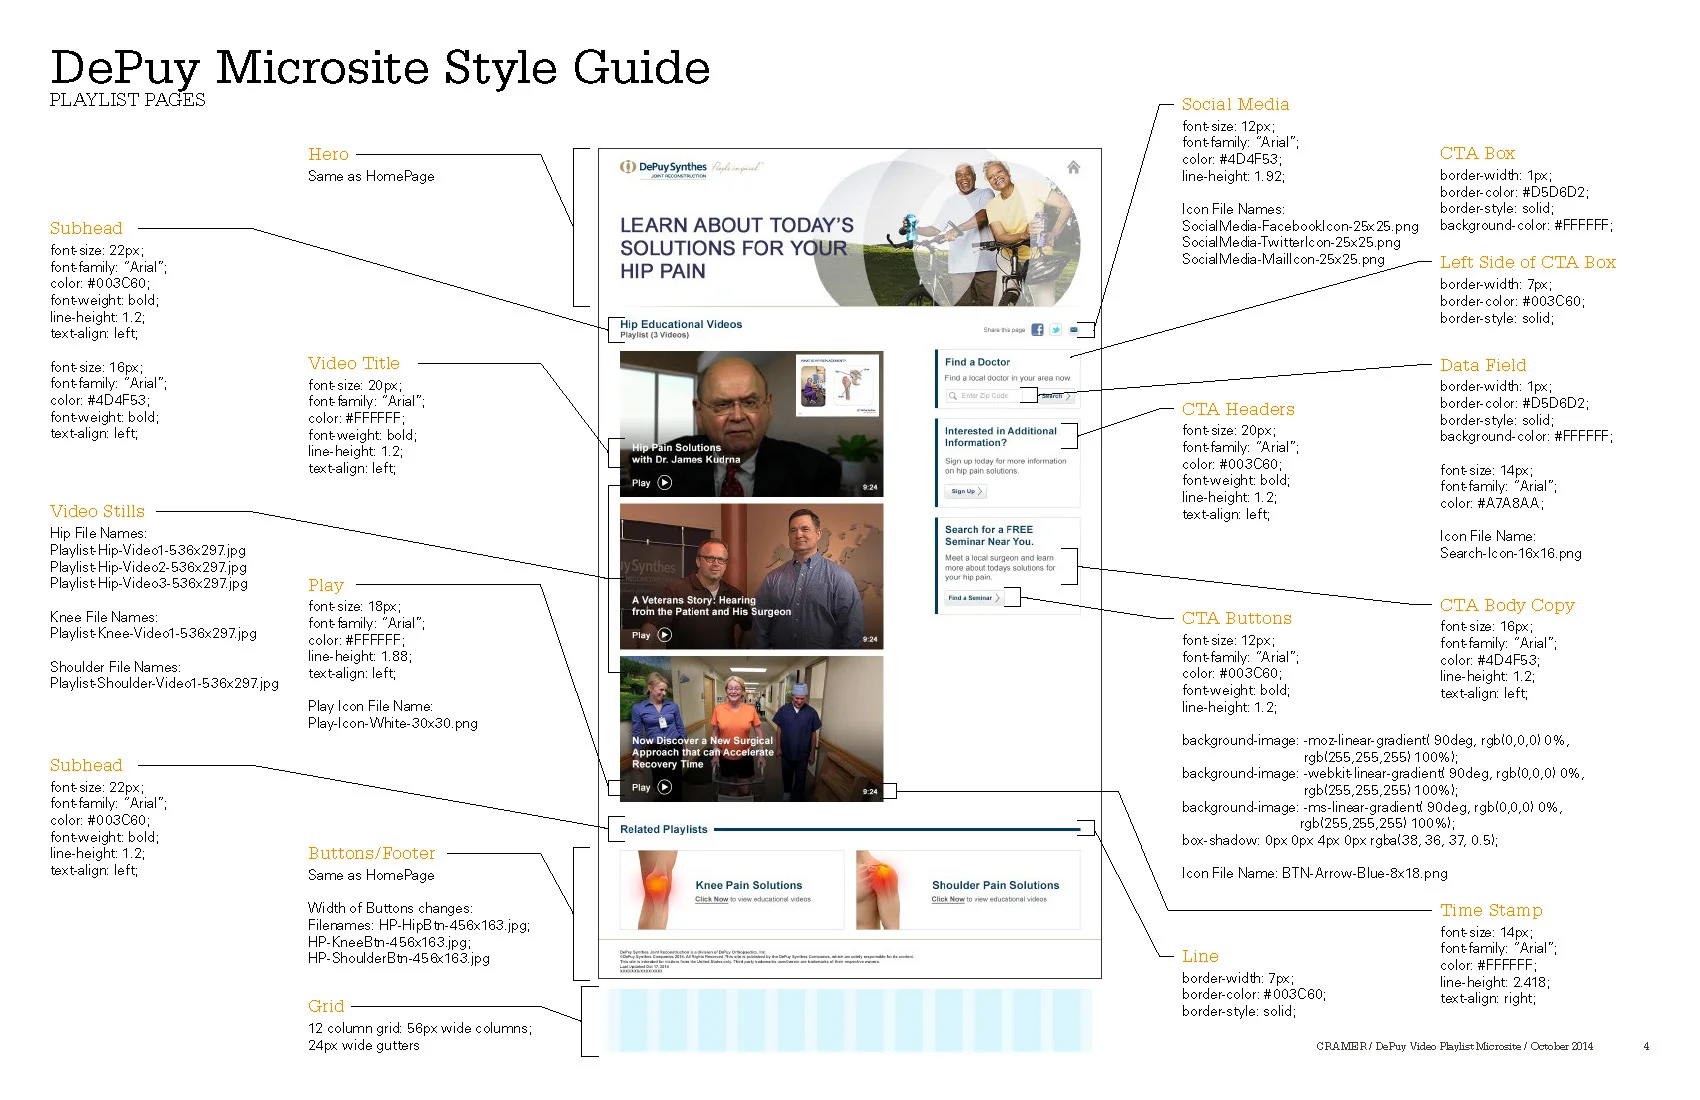This screenshot has width=1700, height=1100.
Task: Click the 'Icon File Name: BTN-Arrow-Blue-8x18.png' line
Action: pyautogui.click(x=1314, y=873)
